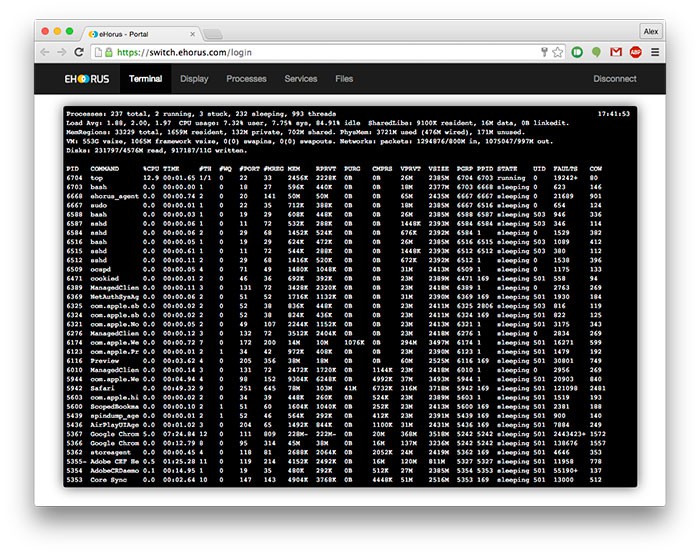700x555 pixels.
Task: Click the 'spindump_age' process name
Action: (x=114, y=416)
